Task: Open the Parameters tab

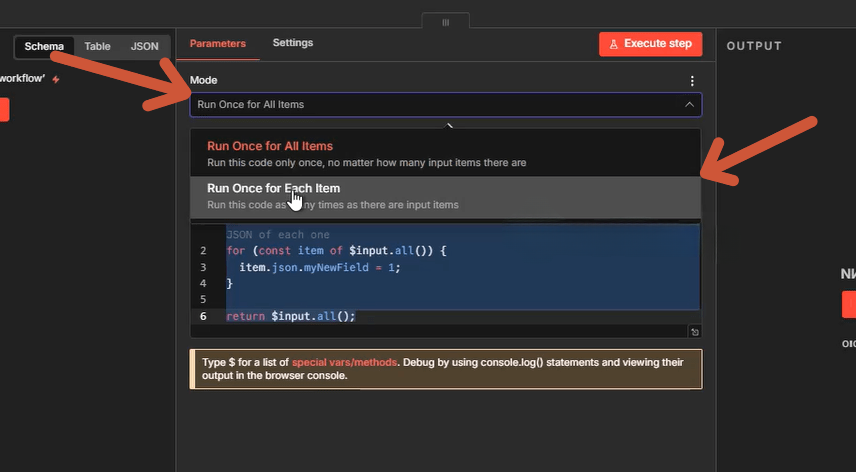Action: point(218,44)
